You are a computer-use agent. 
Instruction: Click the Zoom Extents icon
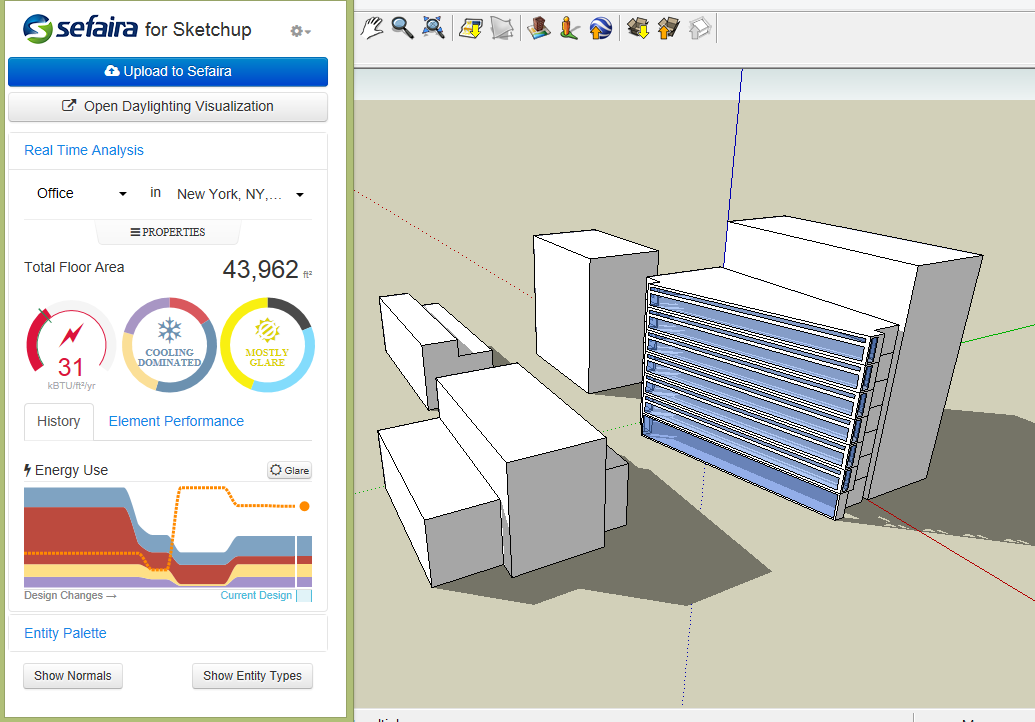point(433,27)
